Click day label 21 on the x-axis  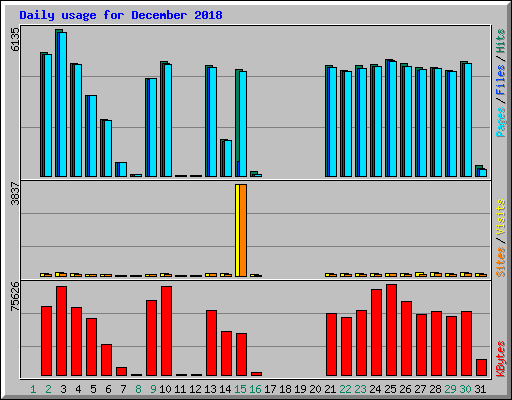coord(330,389)
